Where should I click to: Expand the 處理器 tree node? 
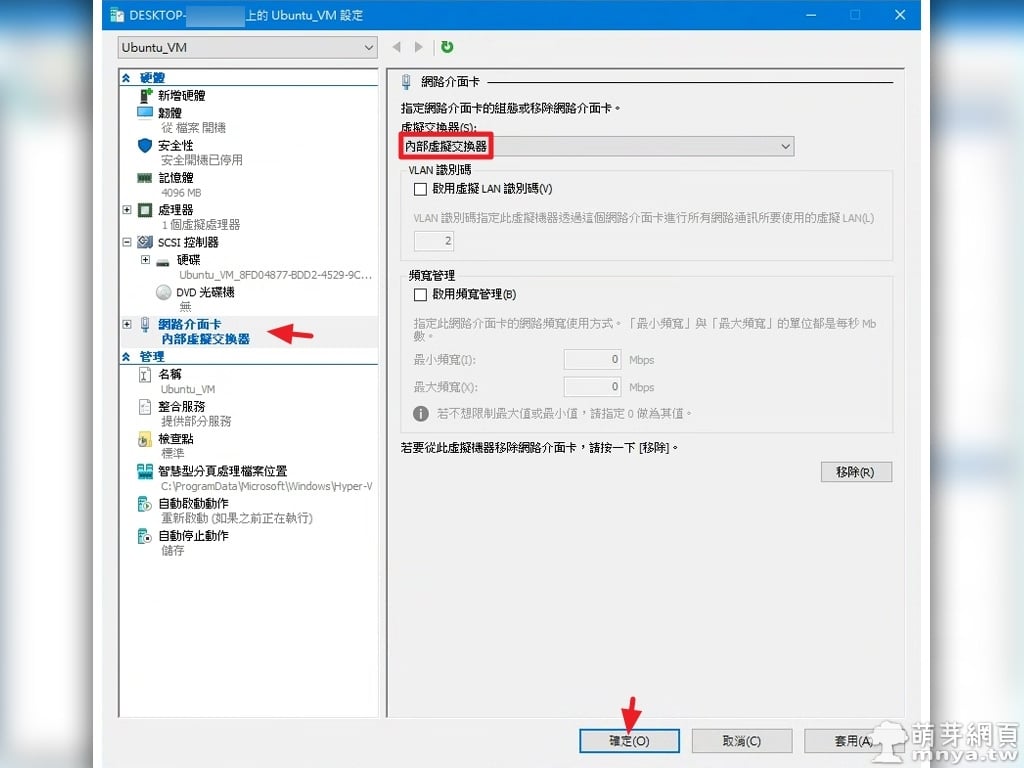point(127,210)
